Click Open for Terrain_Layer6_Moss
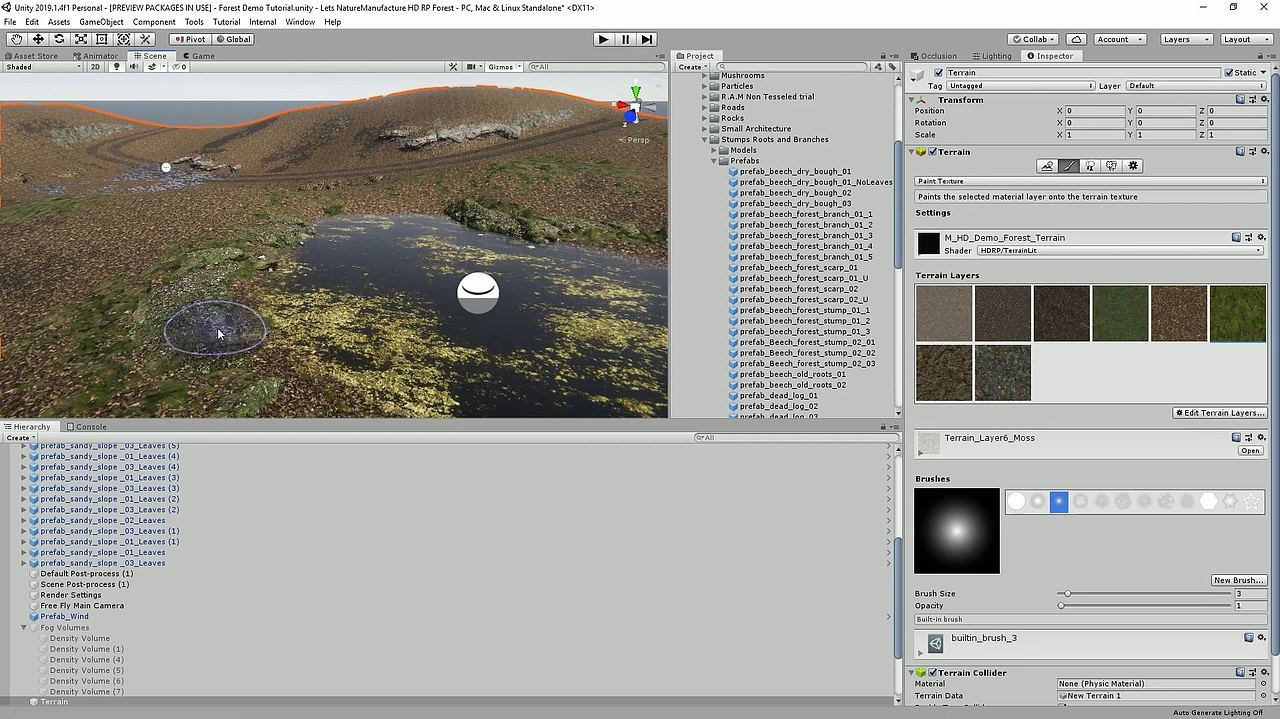1280x719 pixels. [1250, 451]
